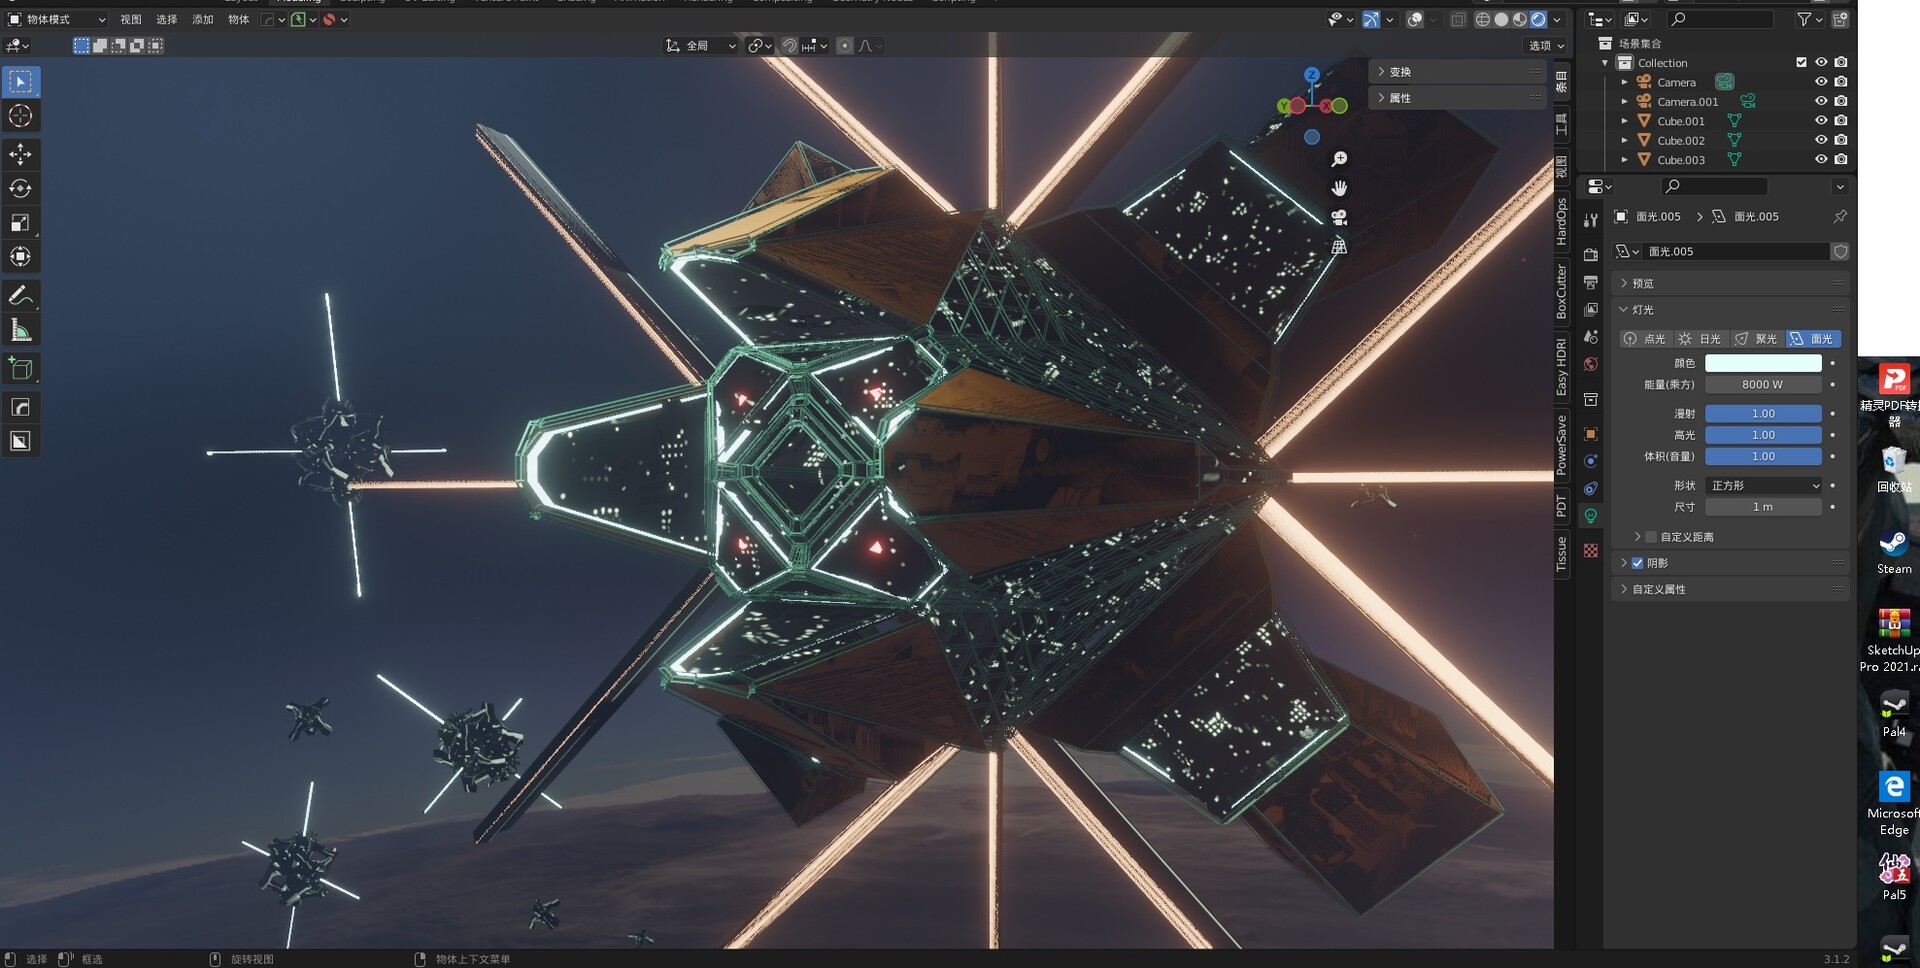
Task: Open the 形状 dropdown showing 正方形
Action: [x=1764, y=486]
